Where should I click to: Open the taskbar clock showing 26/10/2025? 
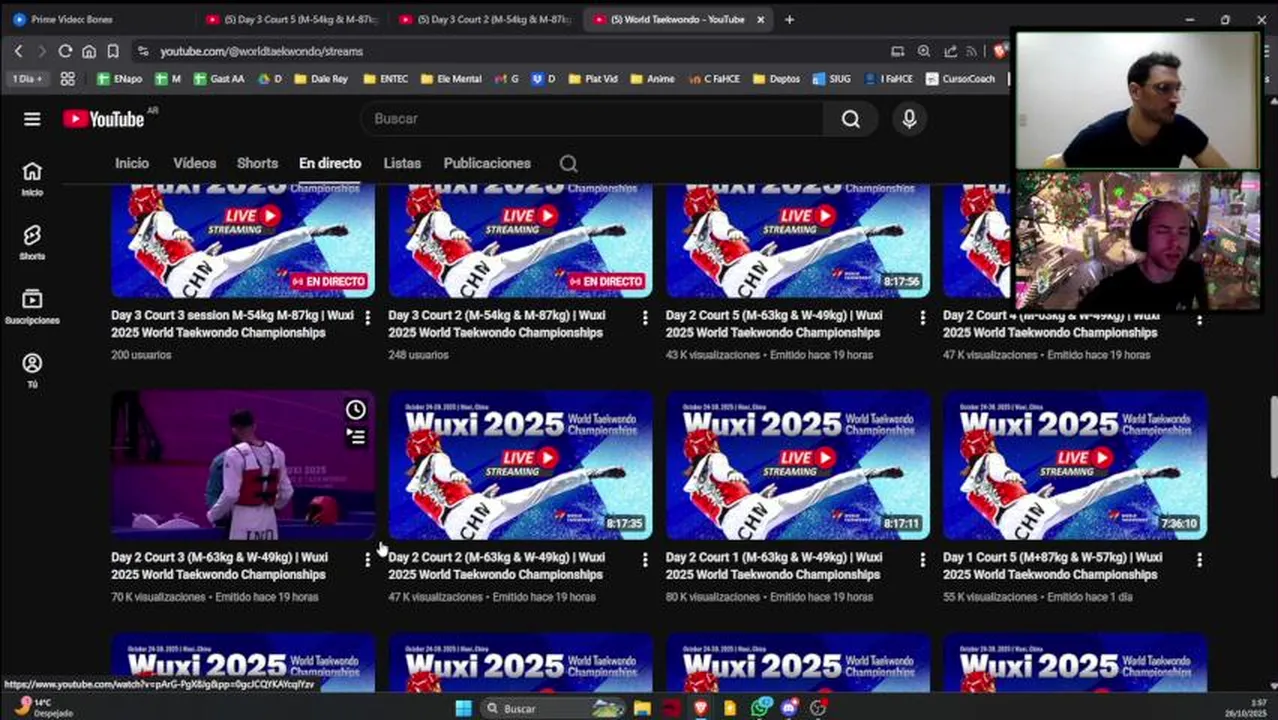pos(1245,708)
